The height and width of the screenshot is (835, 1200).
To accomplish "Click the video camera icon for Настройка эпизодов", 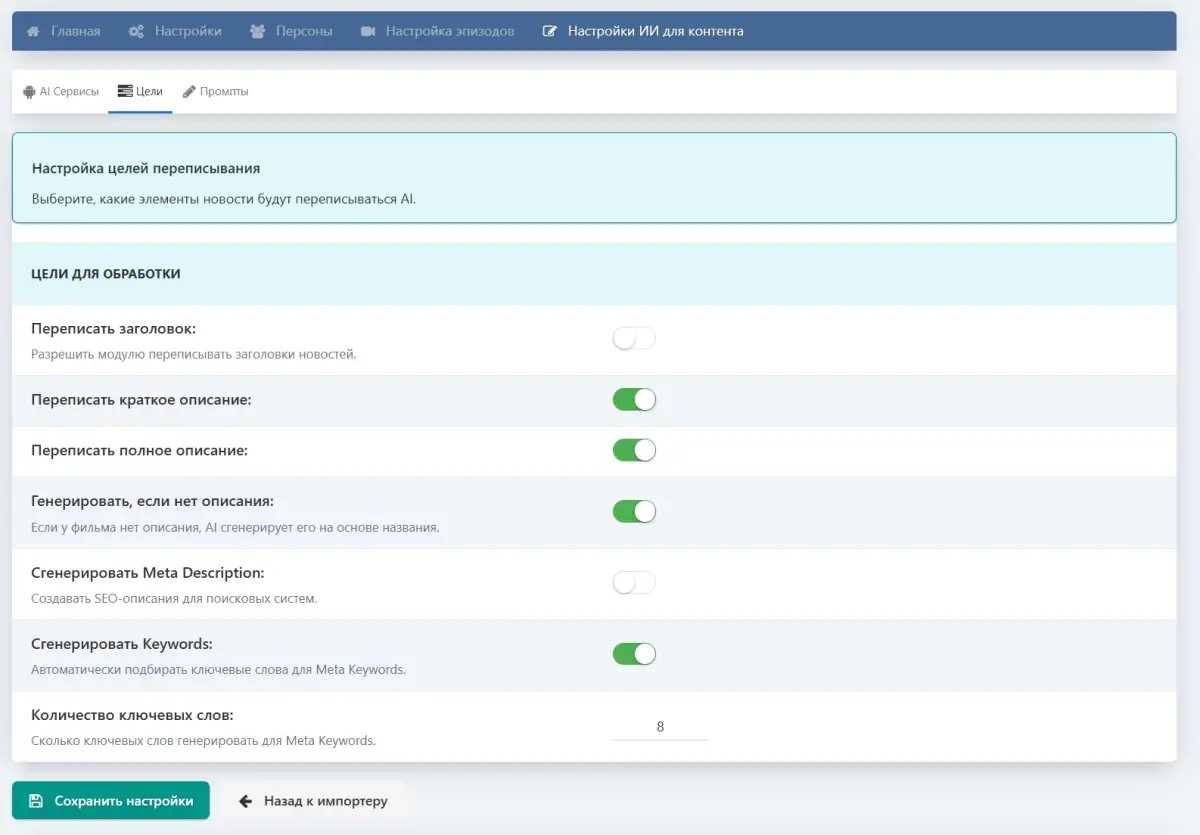I will coord(367,31).
